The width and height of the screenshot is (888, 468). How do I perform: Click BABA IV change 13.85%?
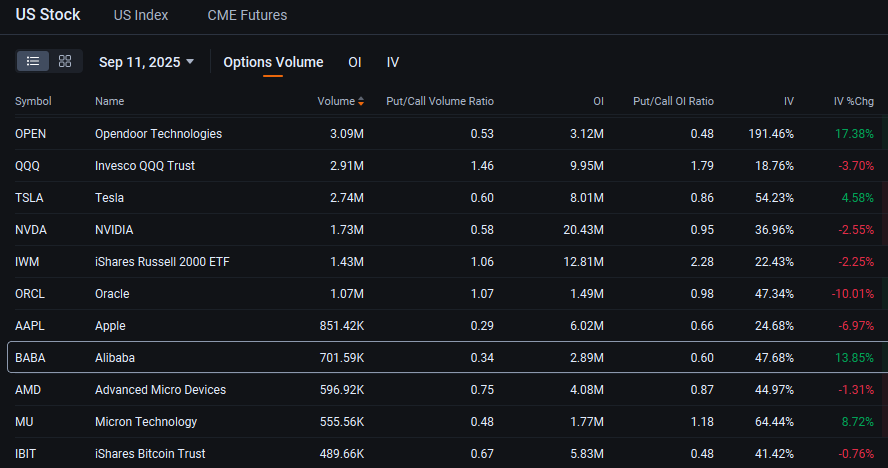coord(854,358)
